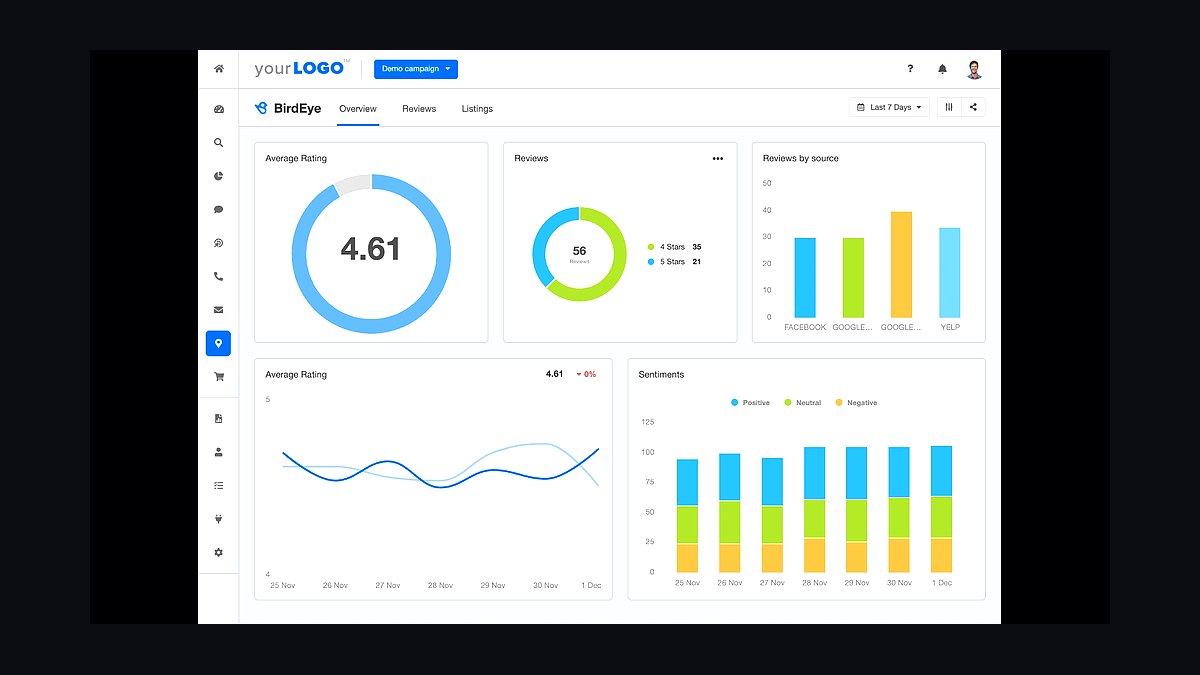Viewport: 1200px width, 675px height.
Task: Switch to the Overview tab
Action: [358, 108]
